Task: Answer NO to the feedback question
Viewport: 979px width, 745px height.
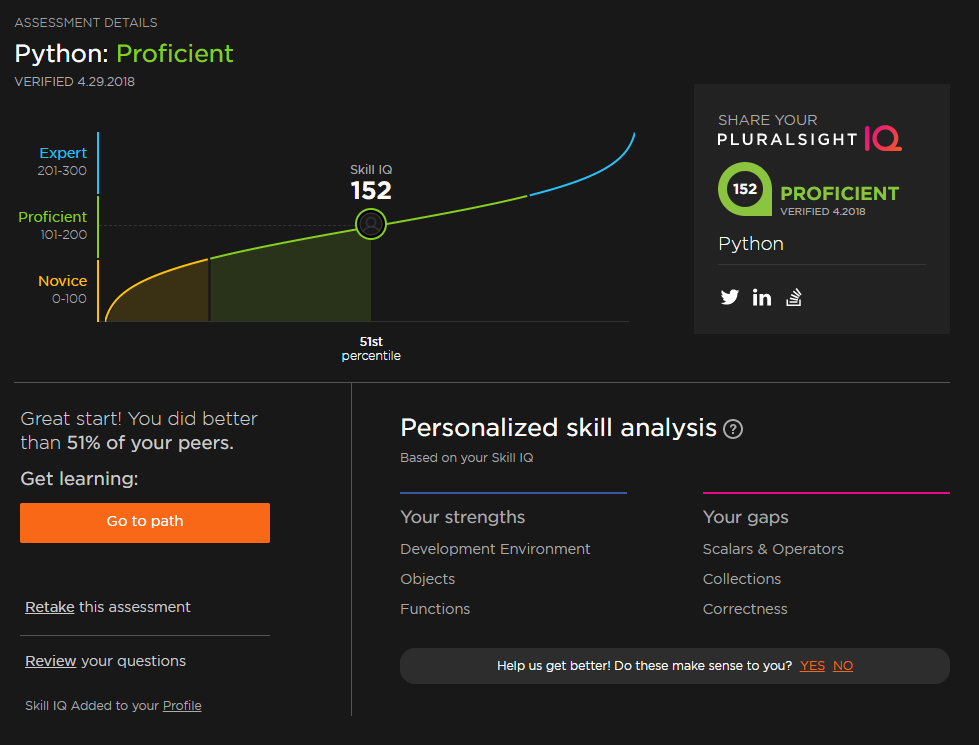Action: coord(843,666)
